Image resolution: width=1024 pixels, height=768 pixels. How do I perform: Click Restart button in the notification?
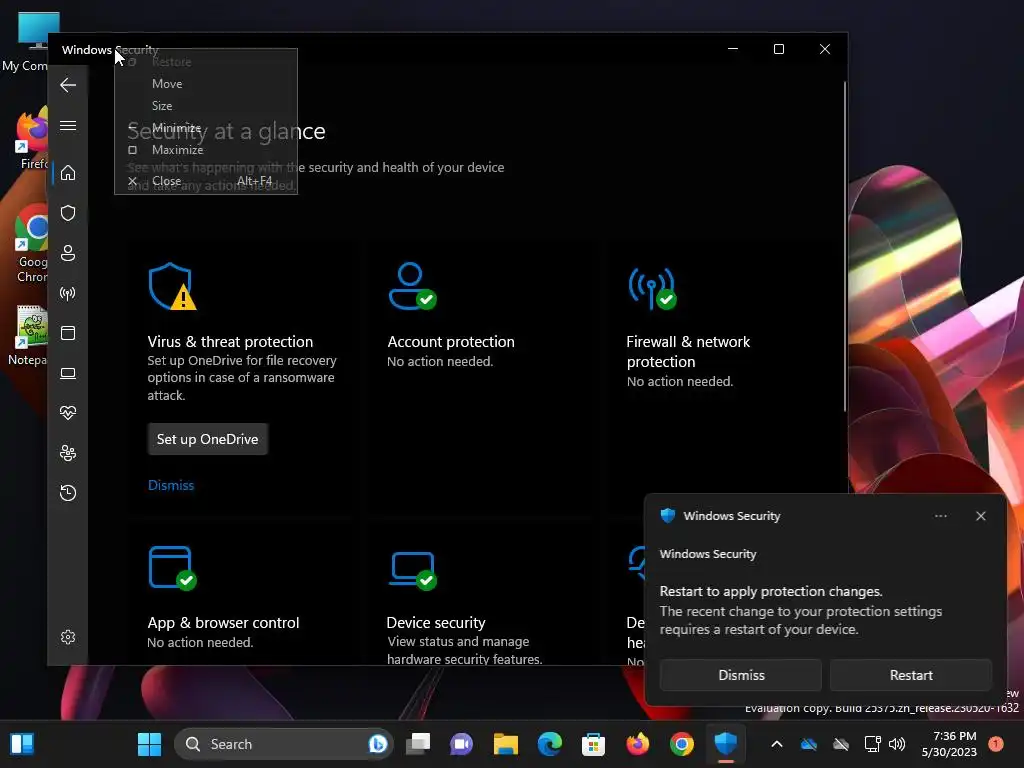(911, 675)
